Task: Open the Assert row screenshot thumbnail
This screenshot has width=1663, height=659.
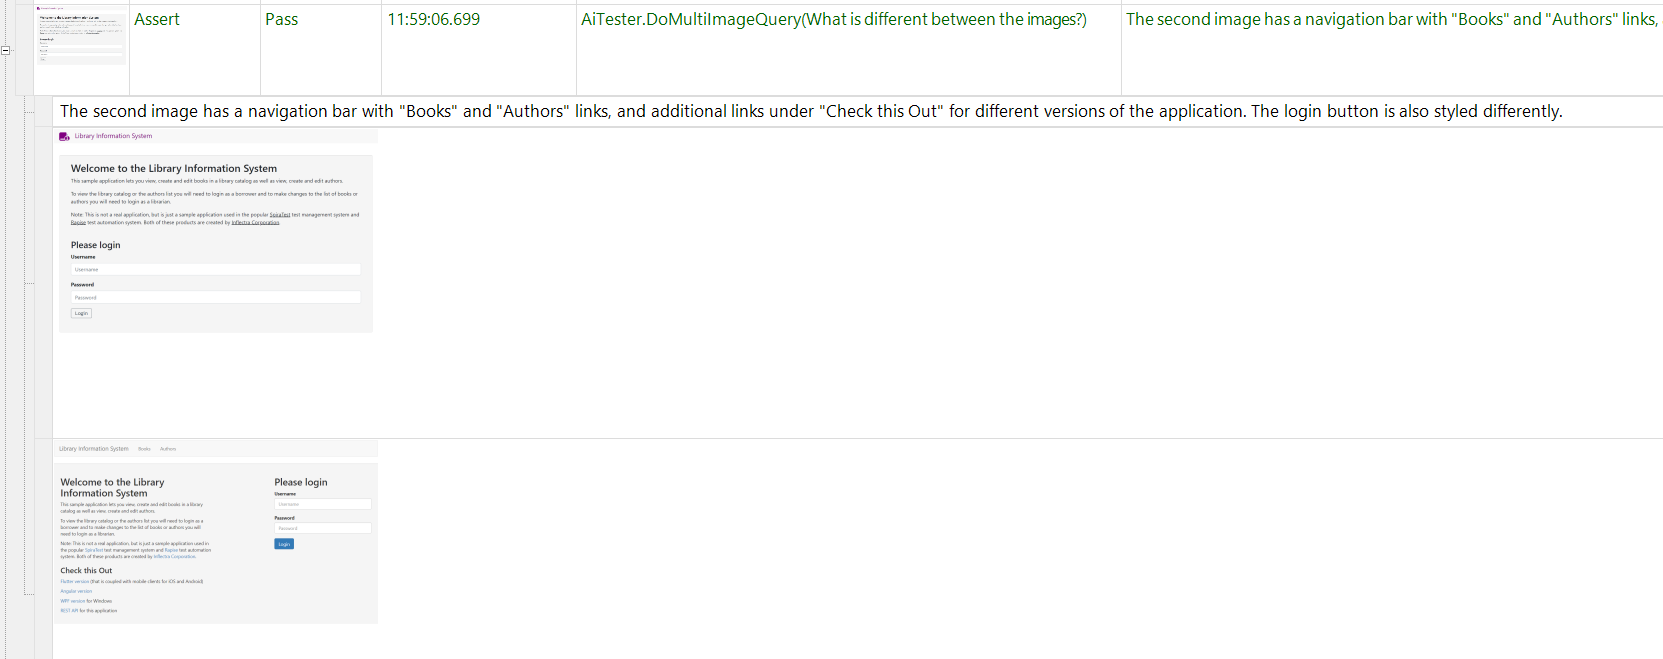Action: 81,36
